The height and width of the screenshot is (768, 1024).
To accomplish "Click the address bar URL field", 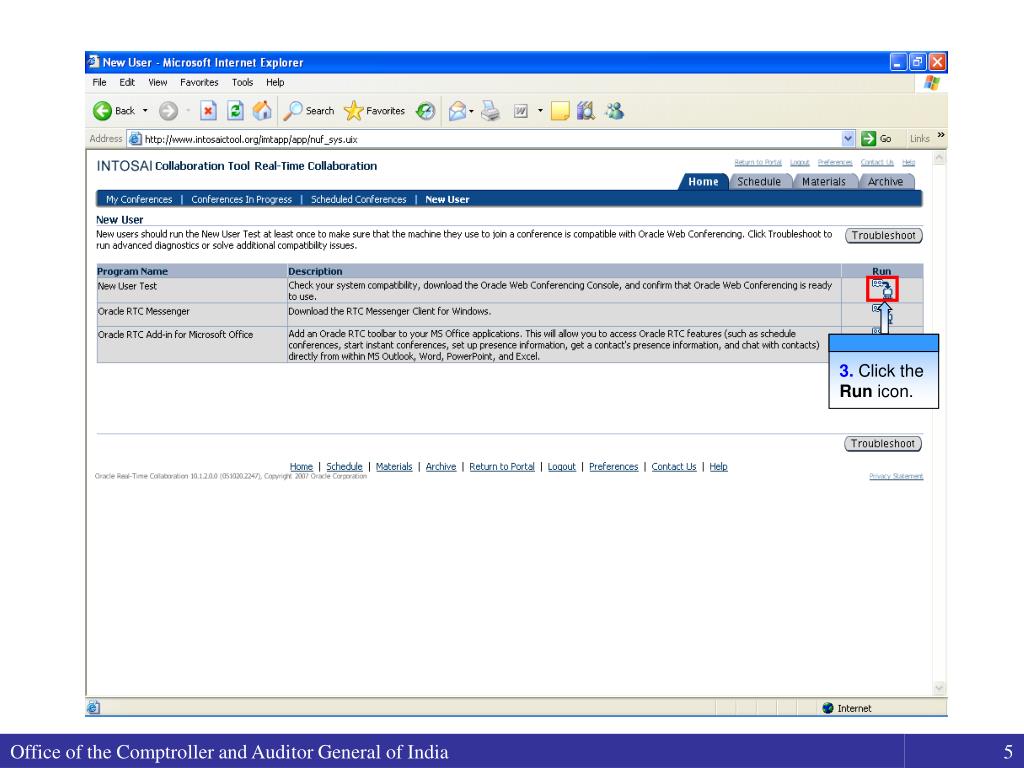I will tap(490, 138).
